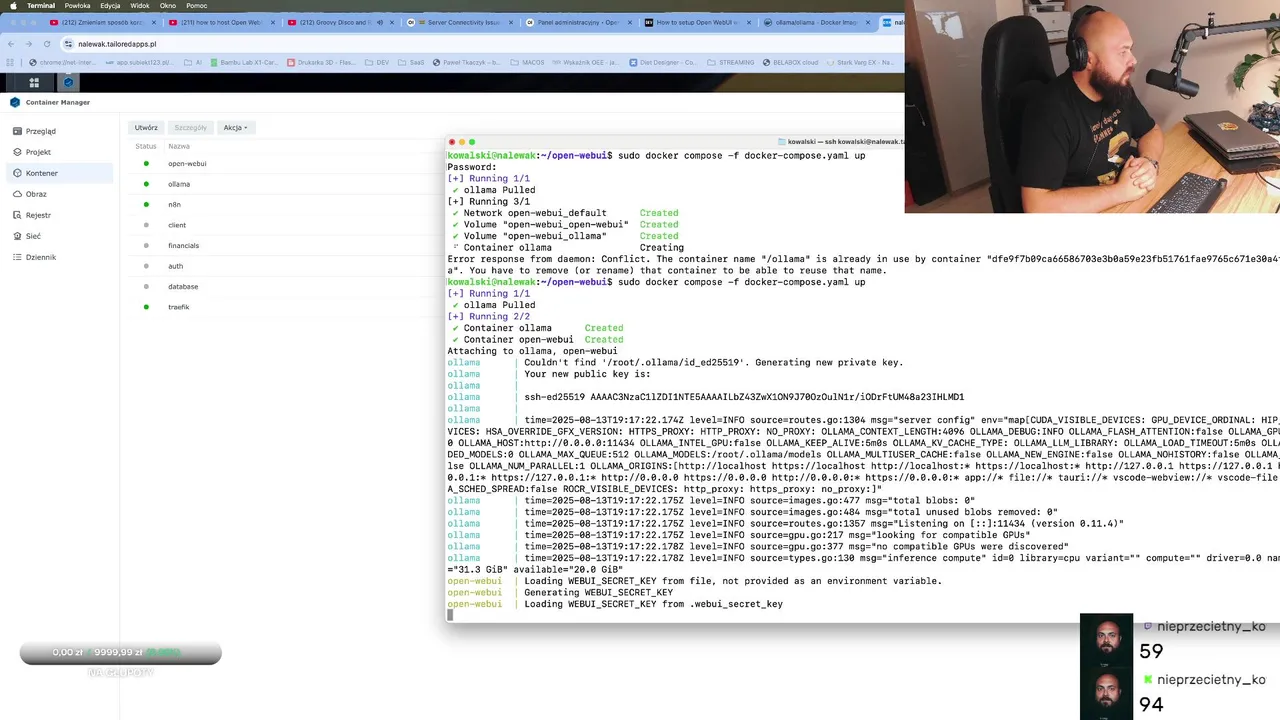Click the site info icon in the address bar

[x=68, y=44]
